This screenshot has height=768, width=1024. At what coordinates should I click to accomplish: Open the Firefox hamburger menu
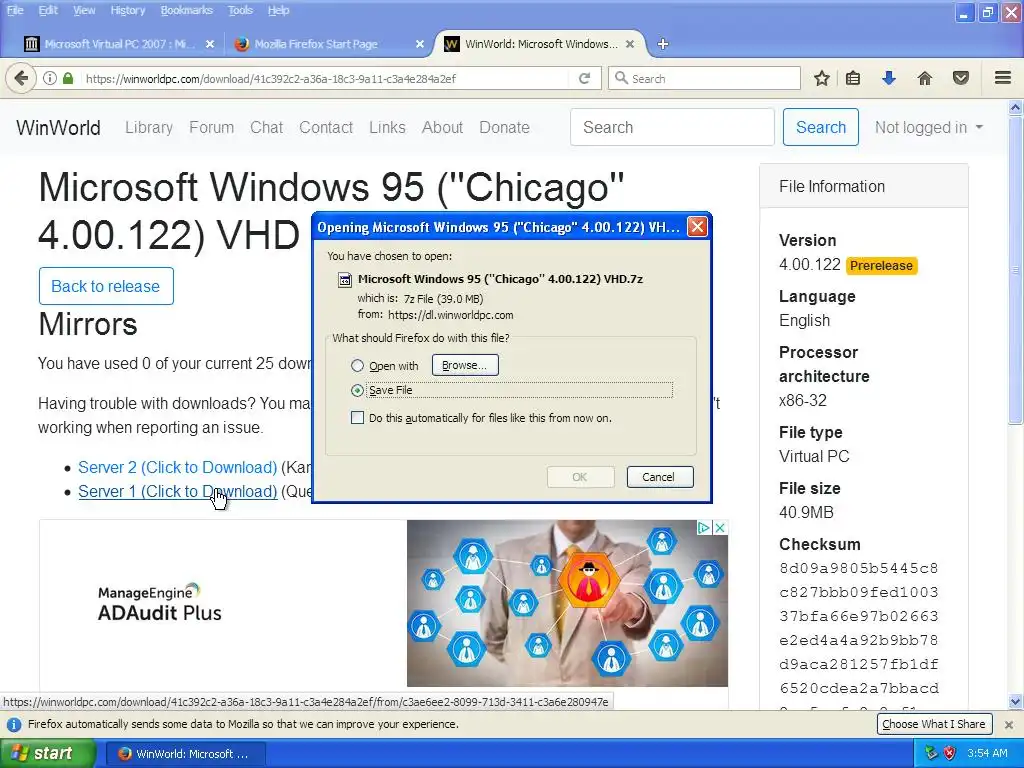(x=1003, y=78)
